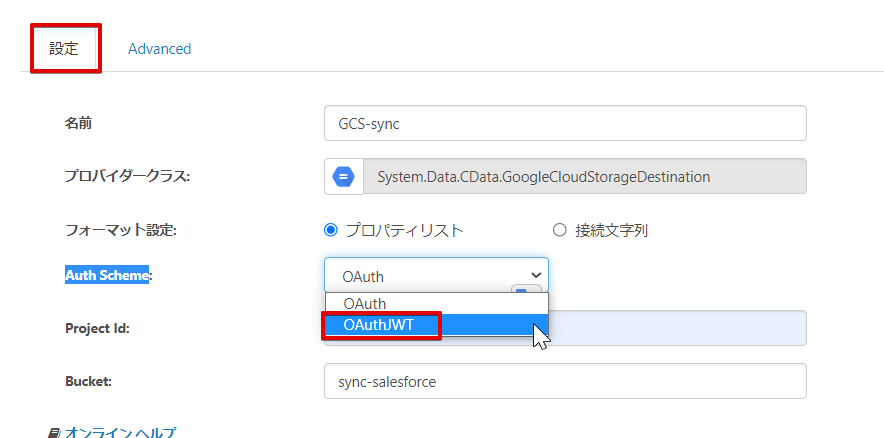Image resolution: width=884 pixels, height=438 pixels.
Task: Click the Auth Scheme dropdown chevron arrow
Action: coord(536,275)
